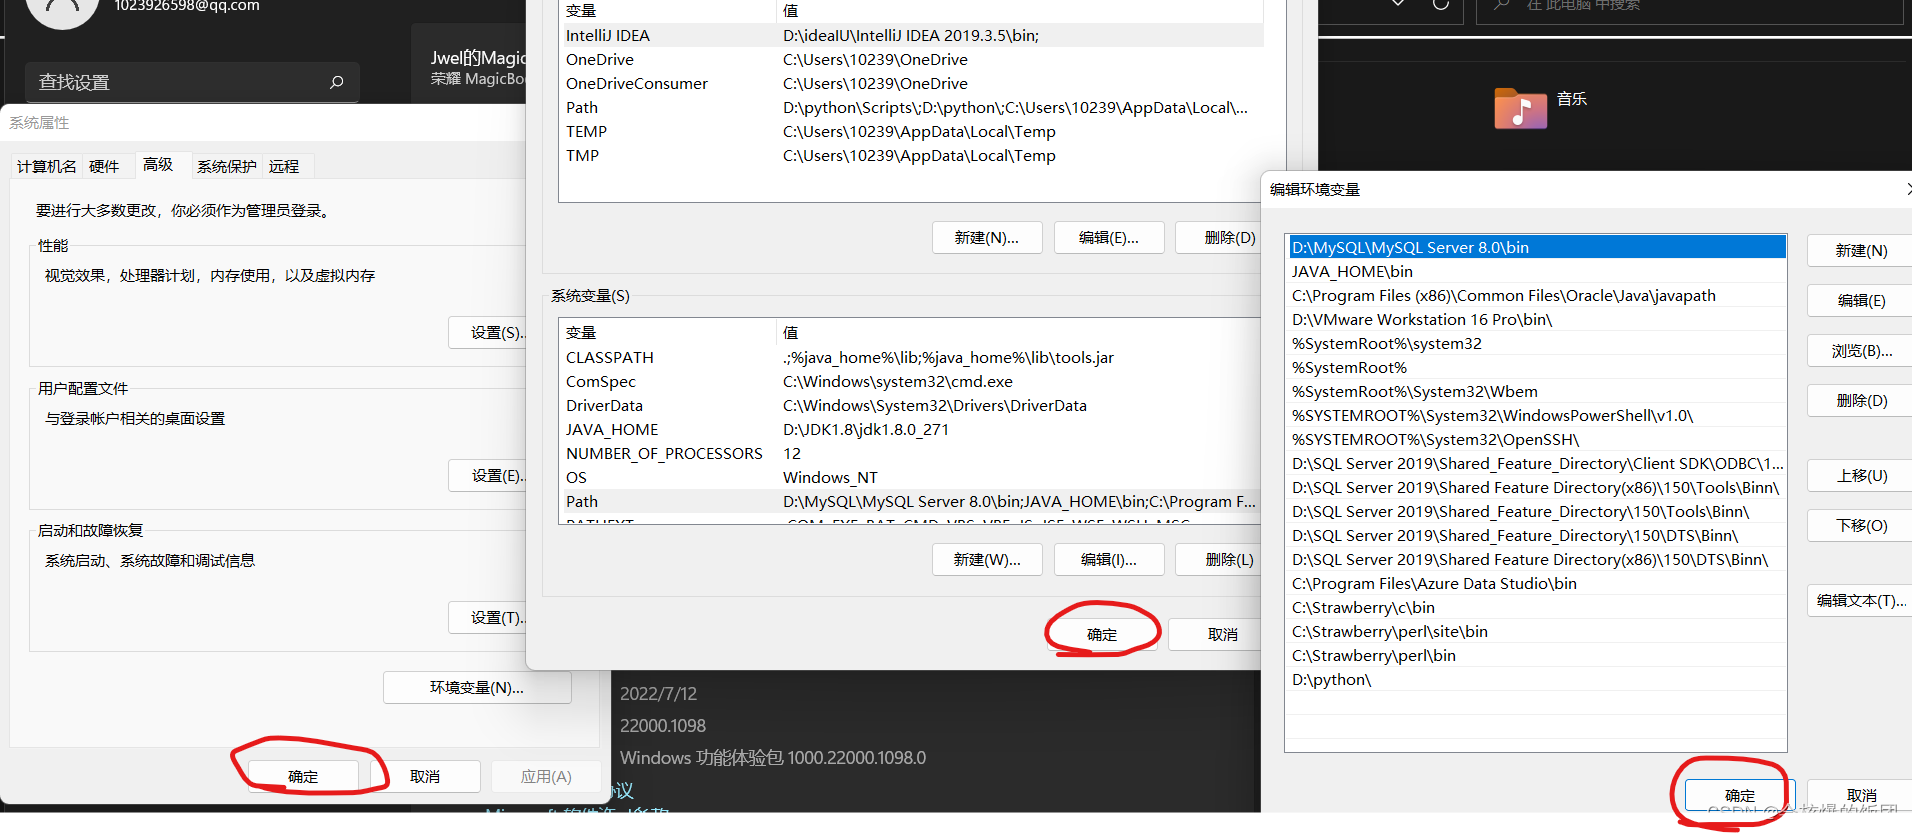
Task: Click 编辑(E) in Edit environment variable
Action: pos(1861,300)
